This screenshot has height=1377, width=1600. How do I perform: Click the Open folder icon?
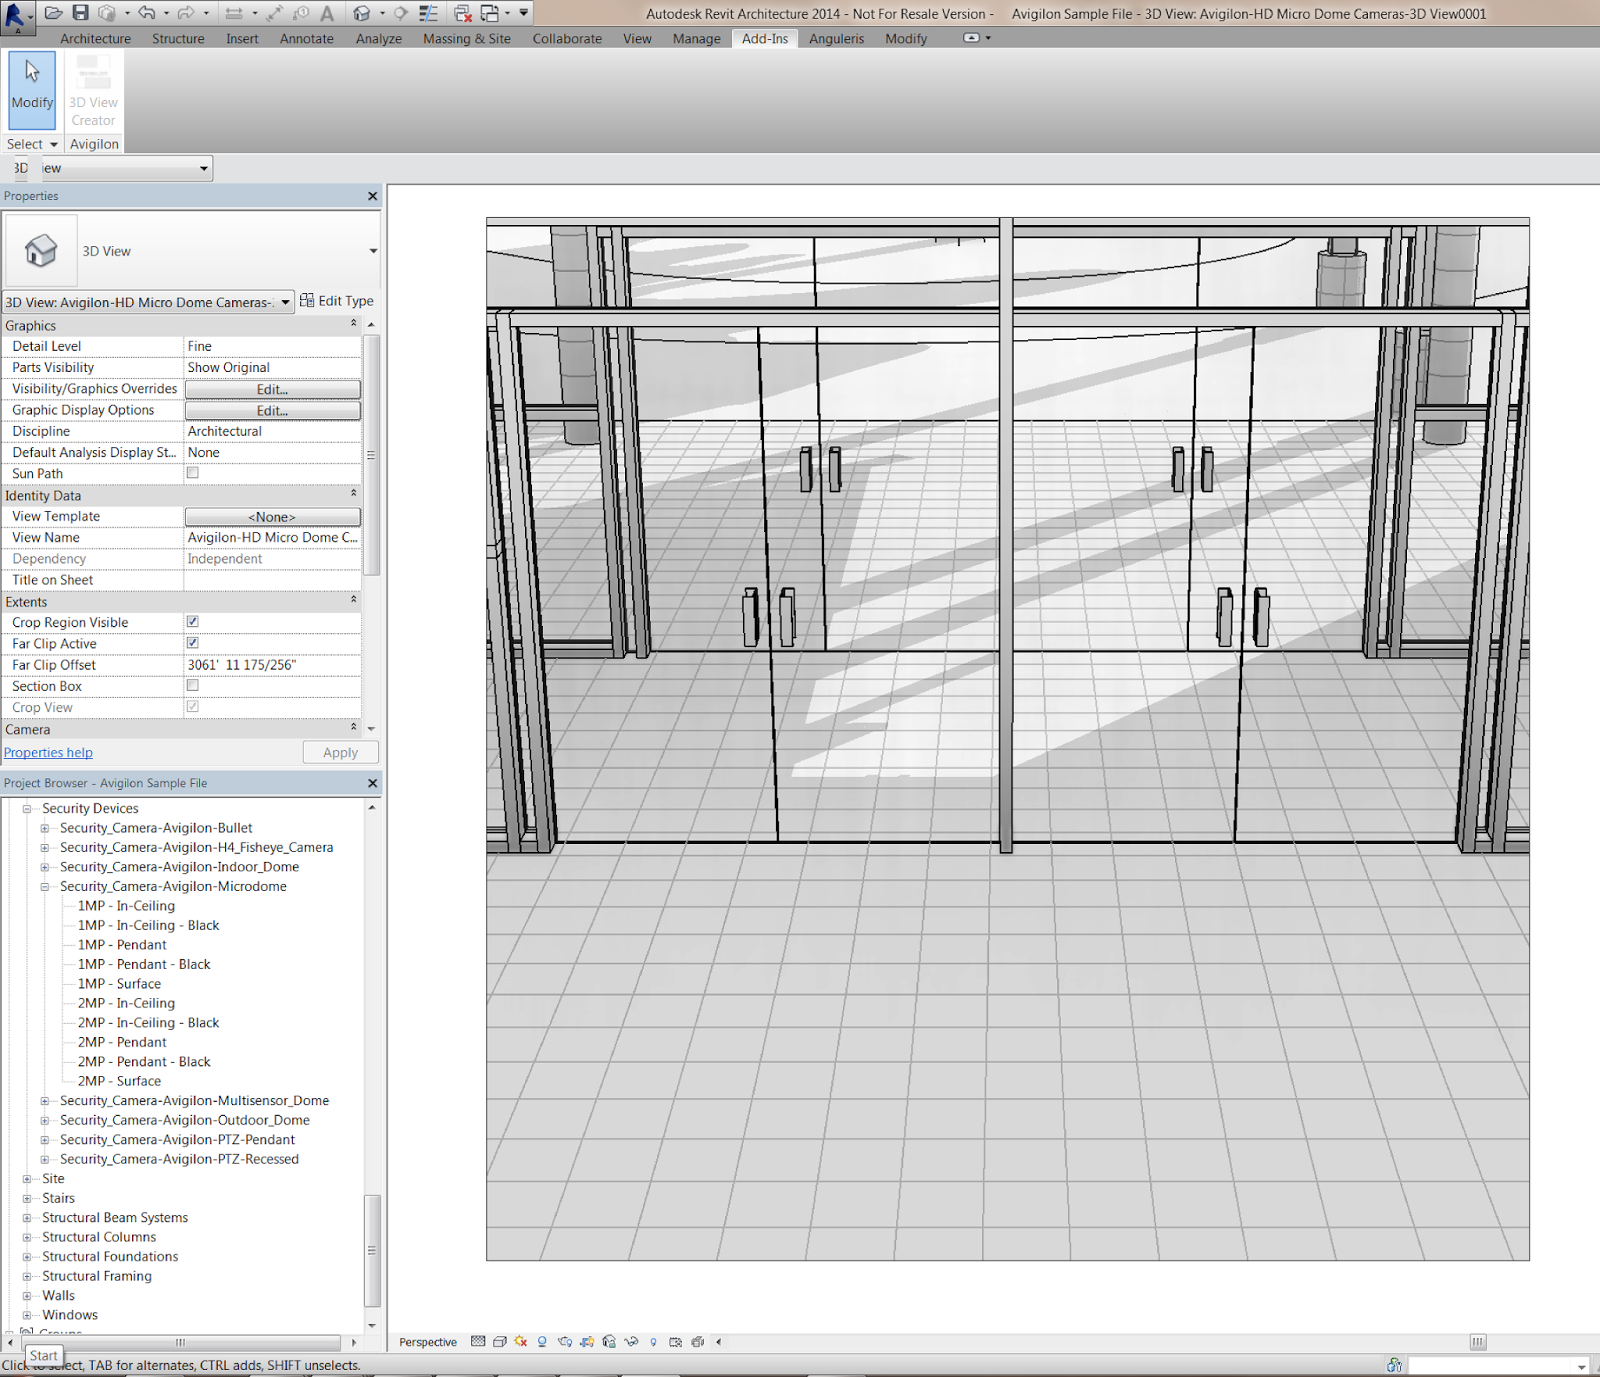54,13
